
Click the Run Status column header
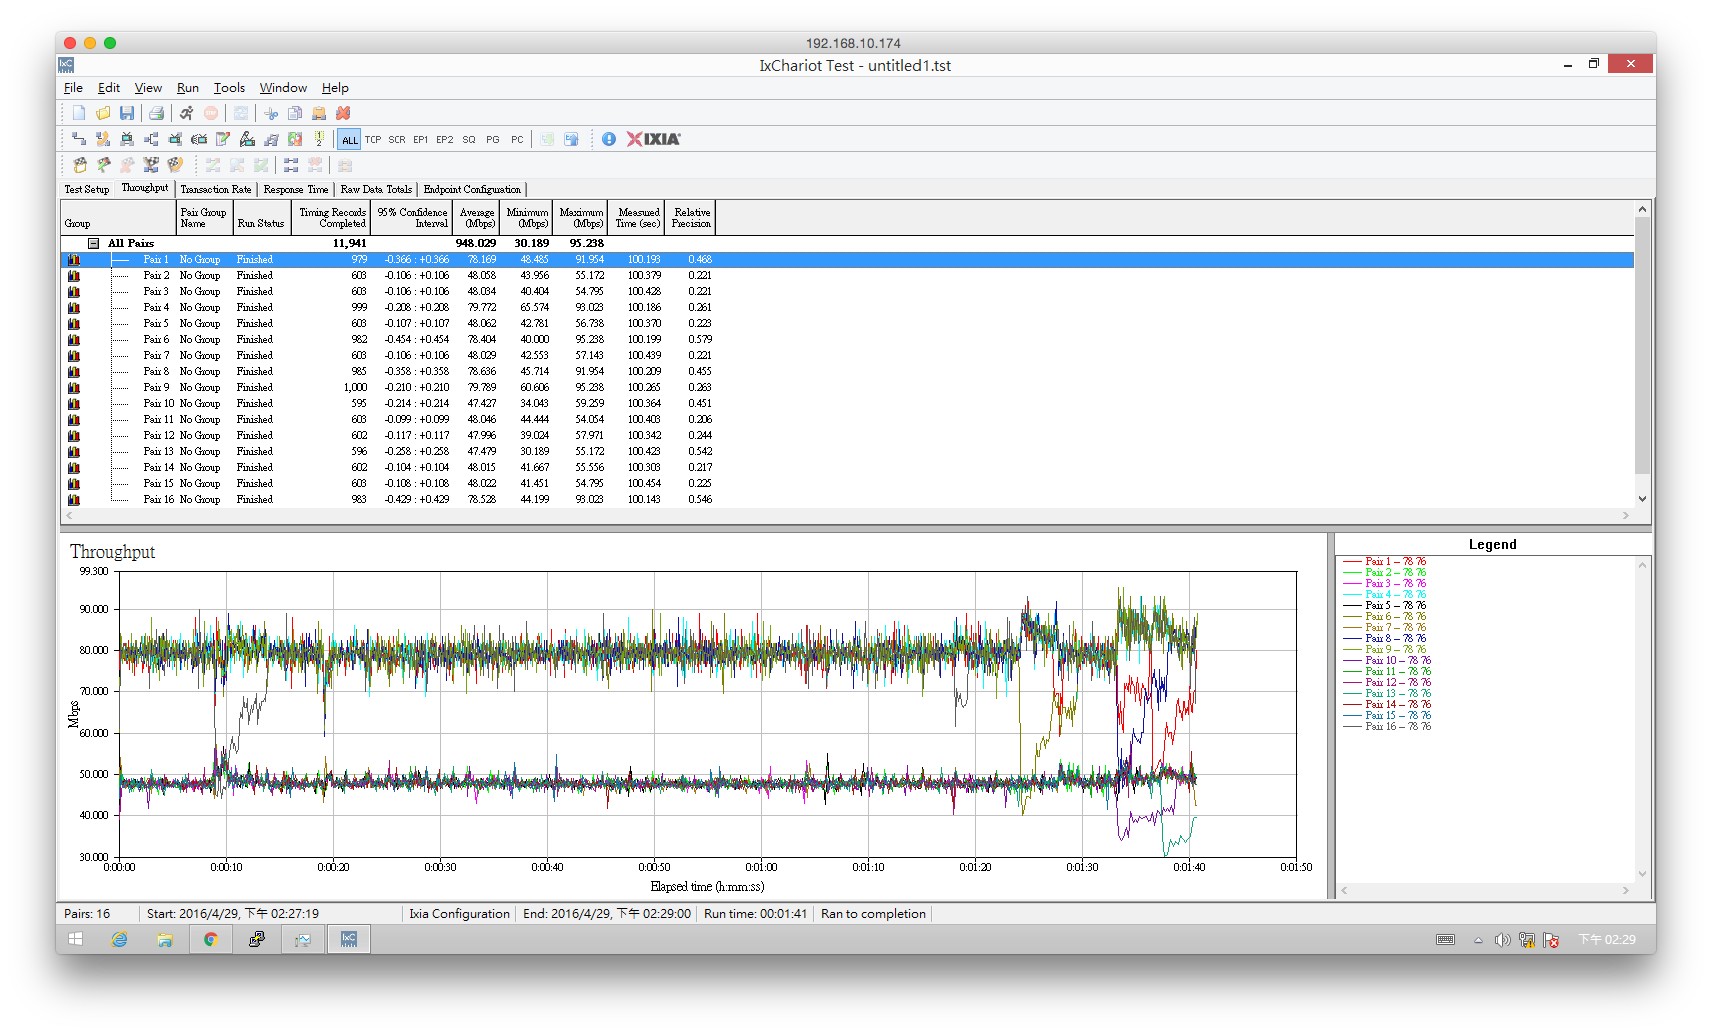(261, 218)
